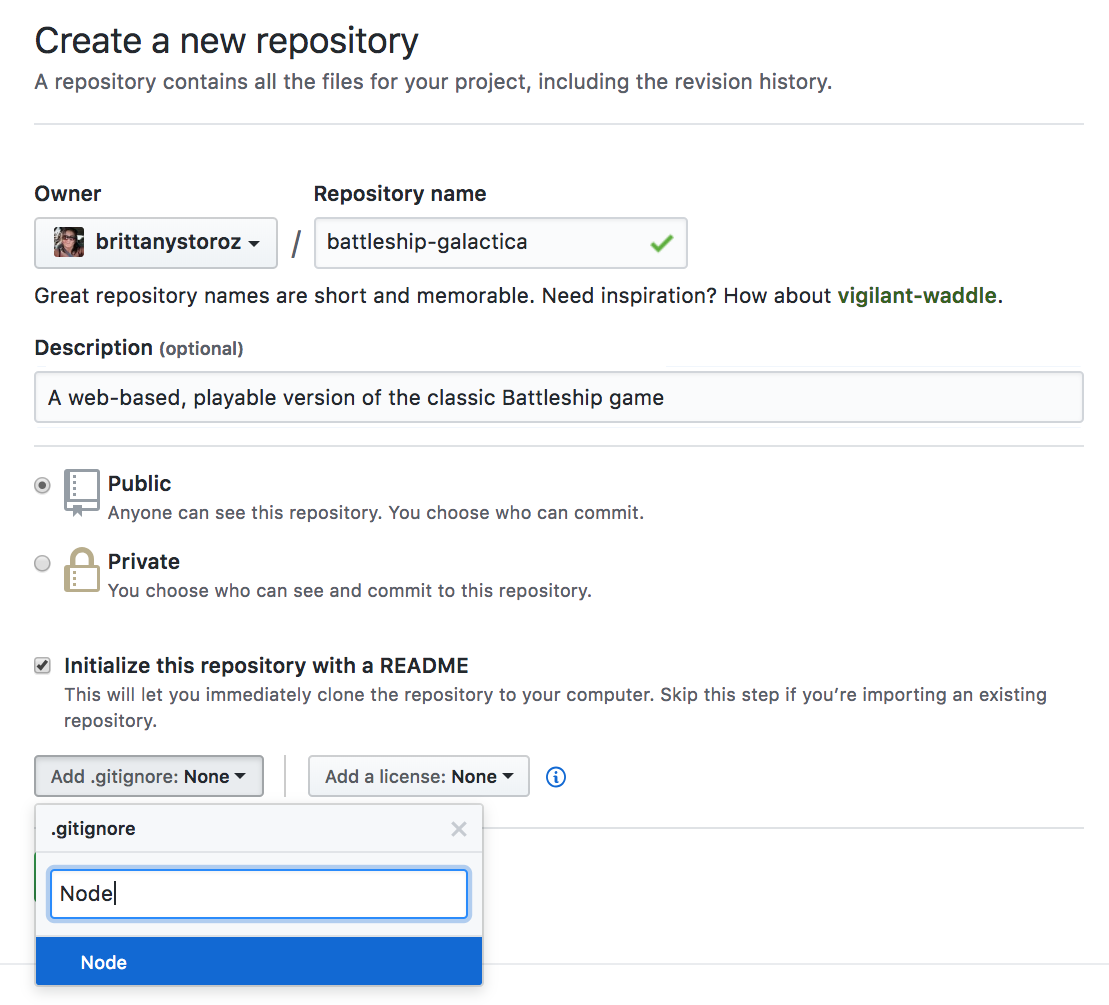The height and width of the screenshot is (1005, 1109).
Task: Click the .gitignore filter box containing Node
Action: pyautogui.click(x=258, y=894)
